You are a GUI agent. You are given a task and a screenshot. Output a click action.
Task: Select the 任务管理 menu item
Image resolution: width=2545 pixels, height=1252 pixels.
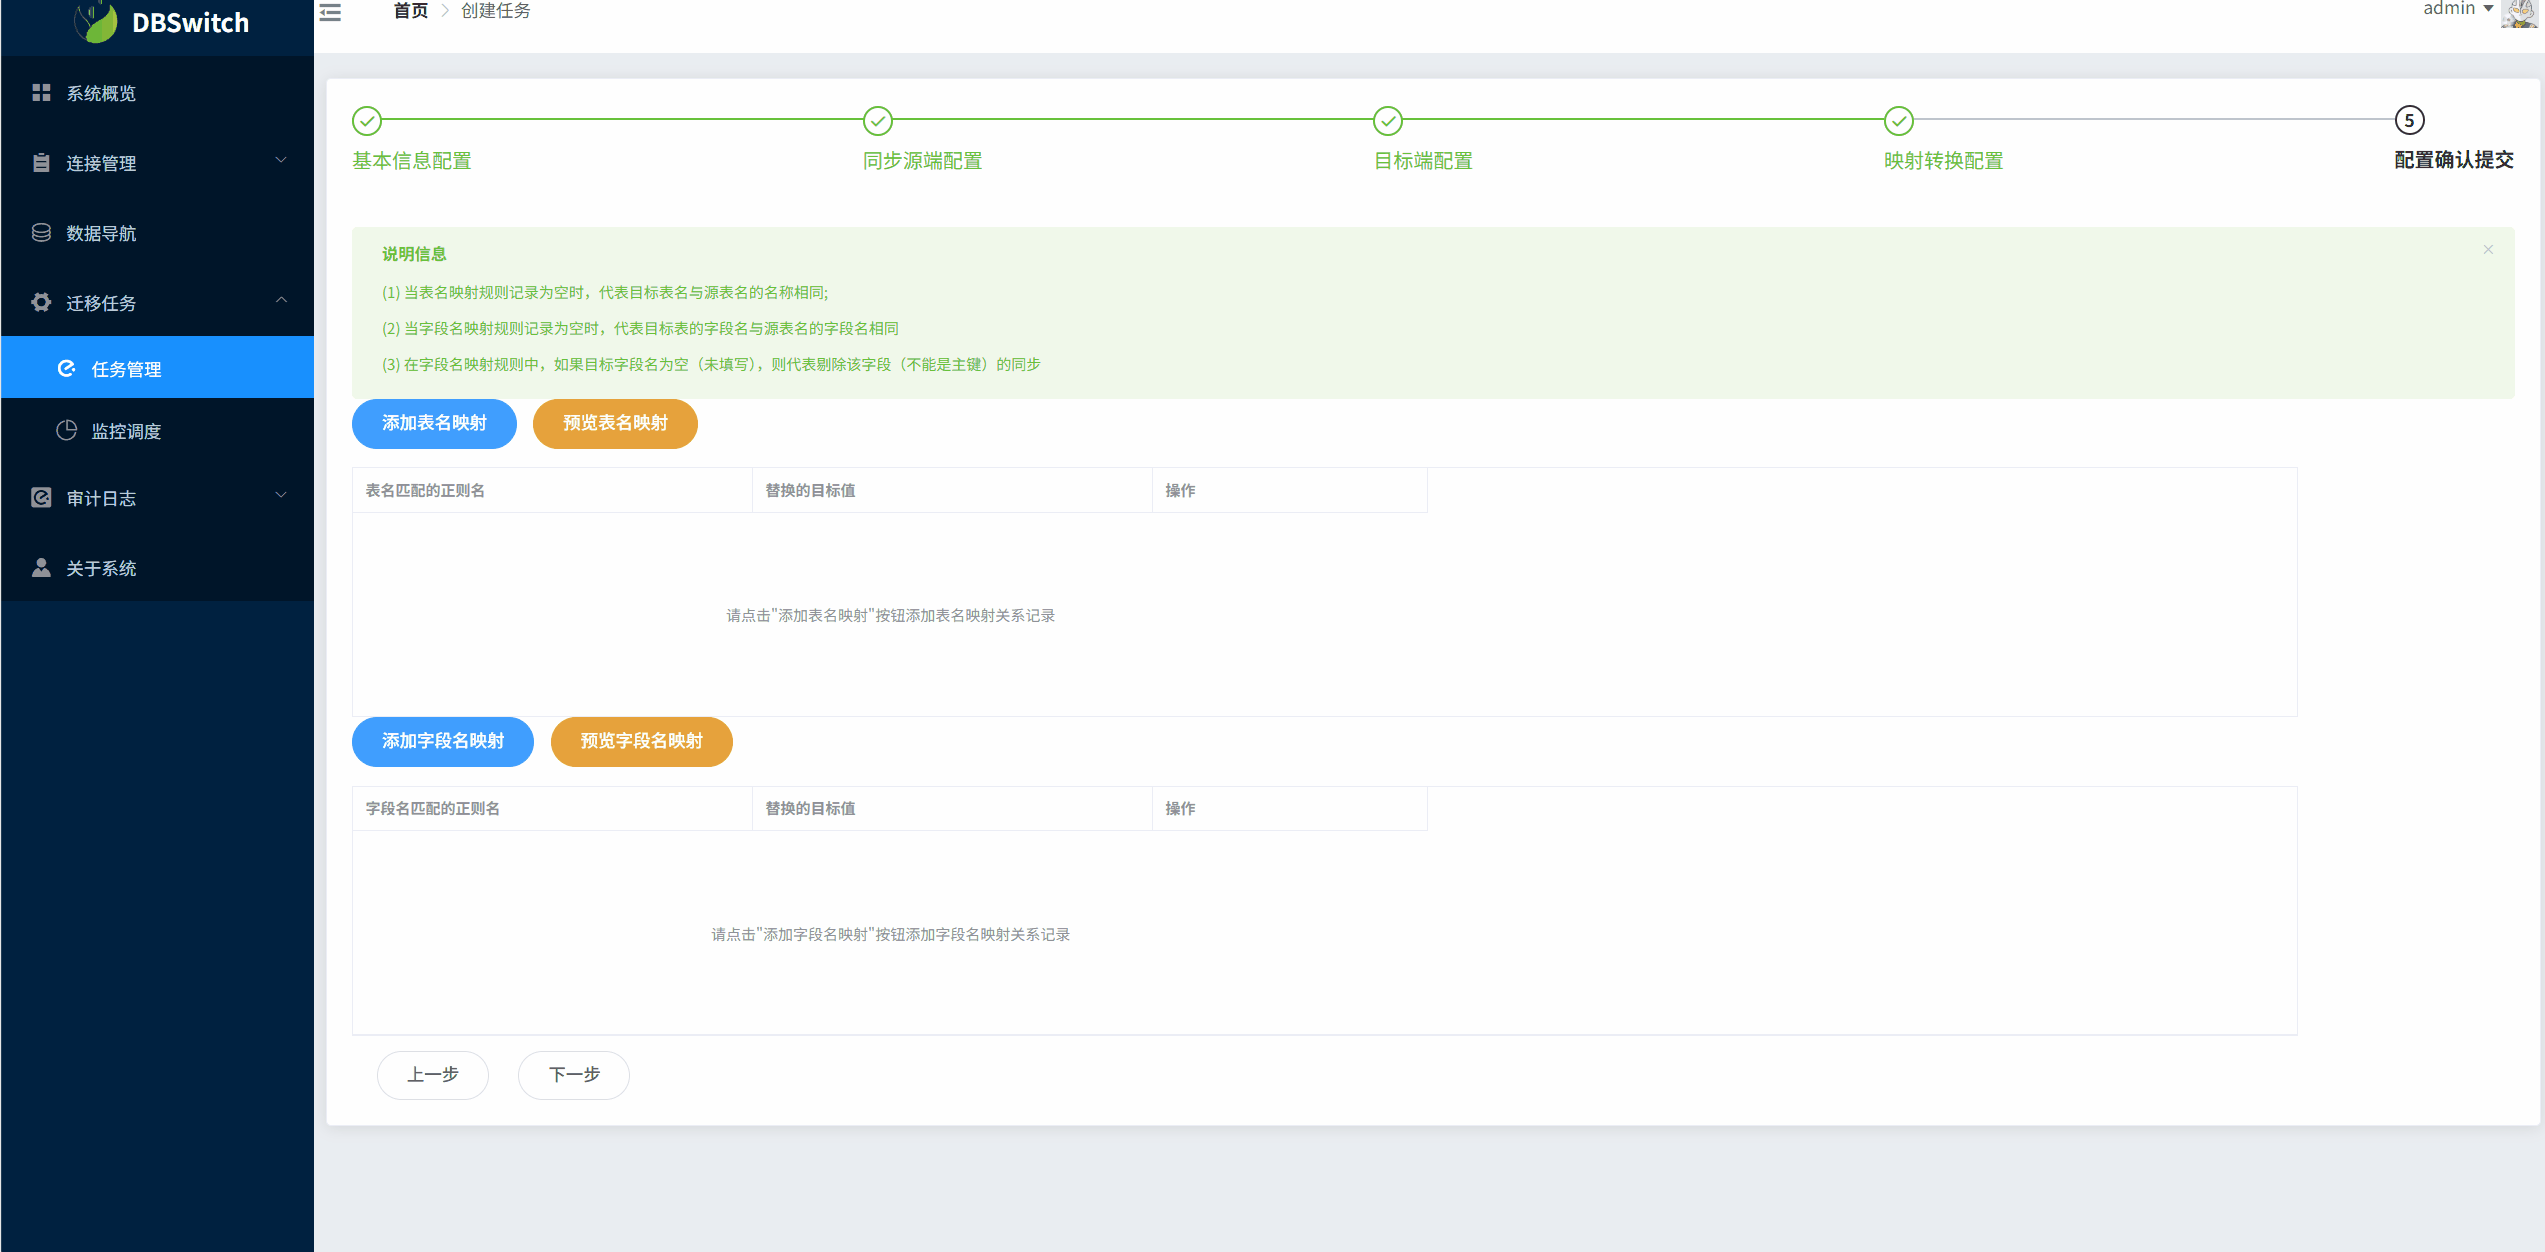[x=126, y=369]
